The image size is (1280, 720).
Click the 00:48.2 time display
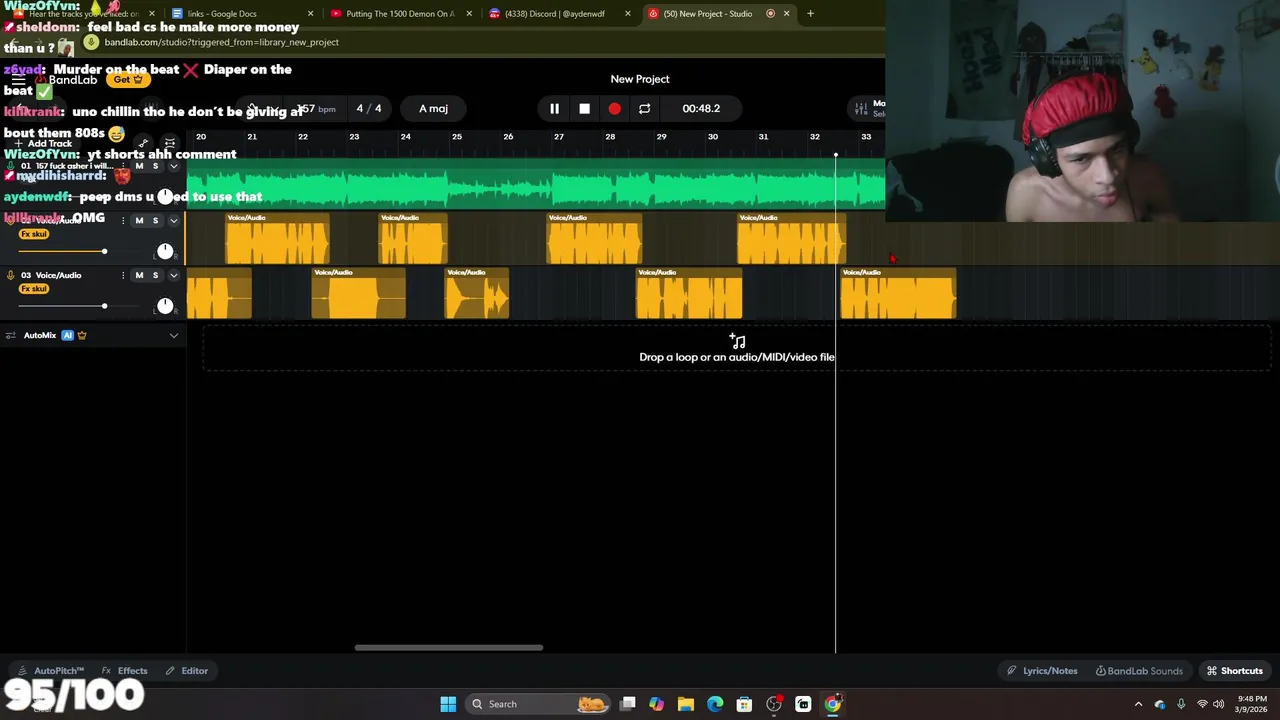[x=701, y=108]
